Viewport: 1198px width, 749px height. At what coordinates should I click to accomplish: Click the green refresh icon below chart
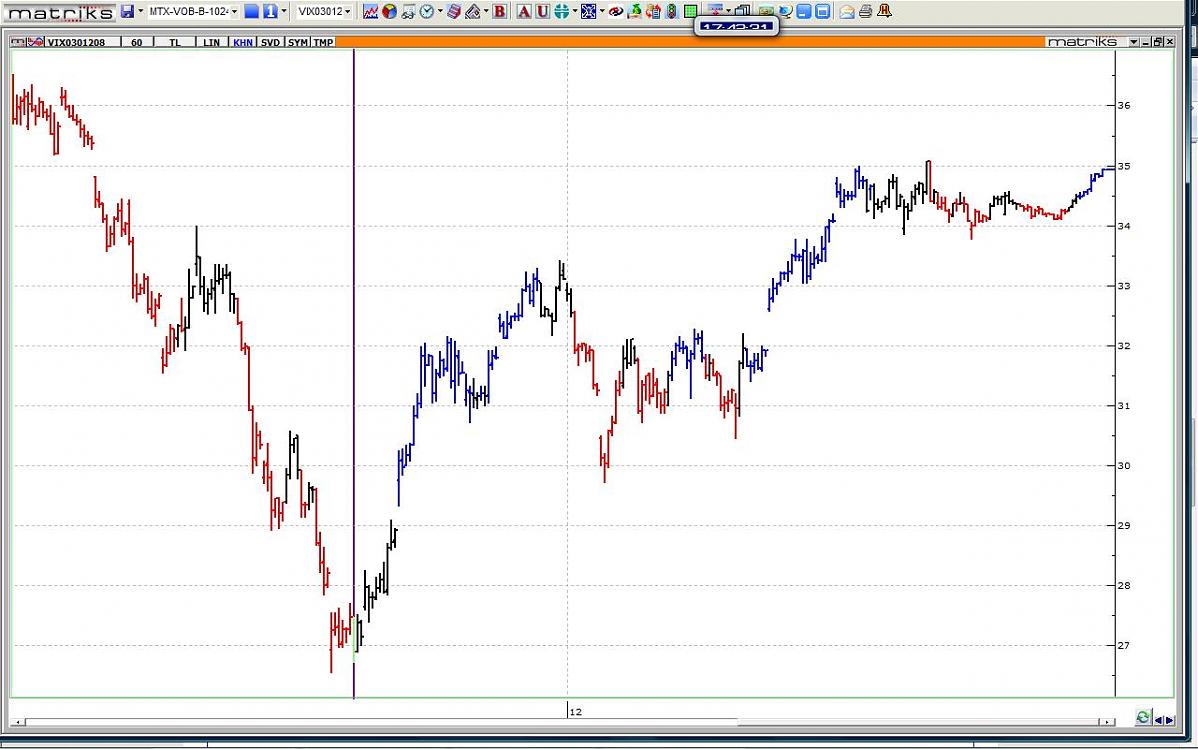(x=1143, y=718)
